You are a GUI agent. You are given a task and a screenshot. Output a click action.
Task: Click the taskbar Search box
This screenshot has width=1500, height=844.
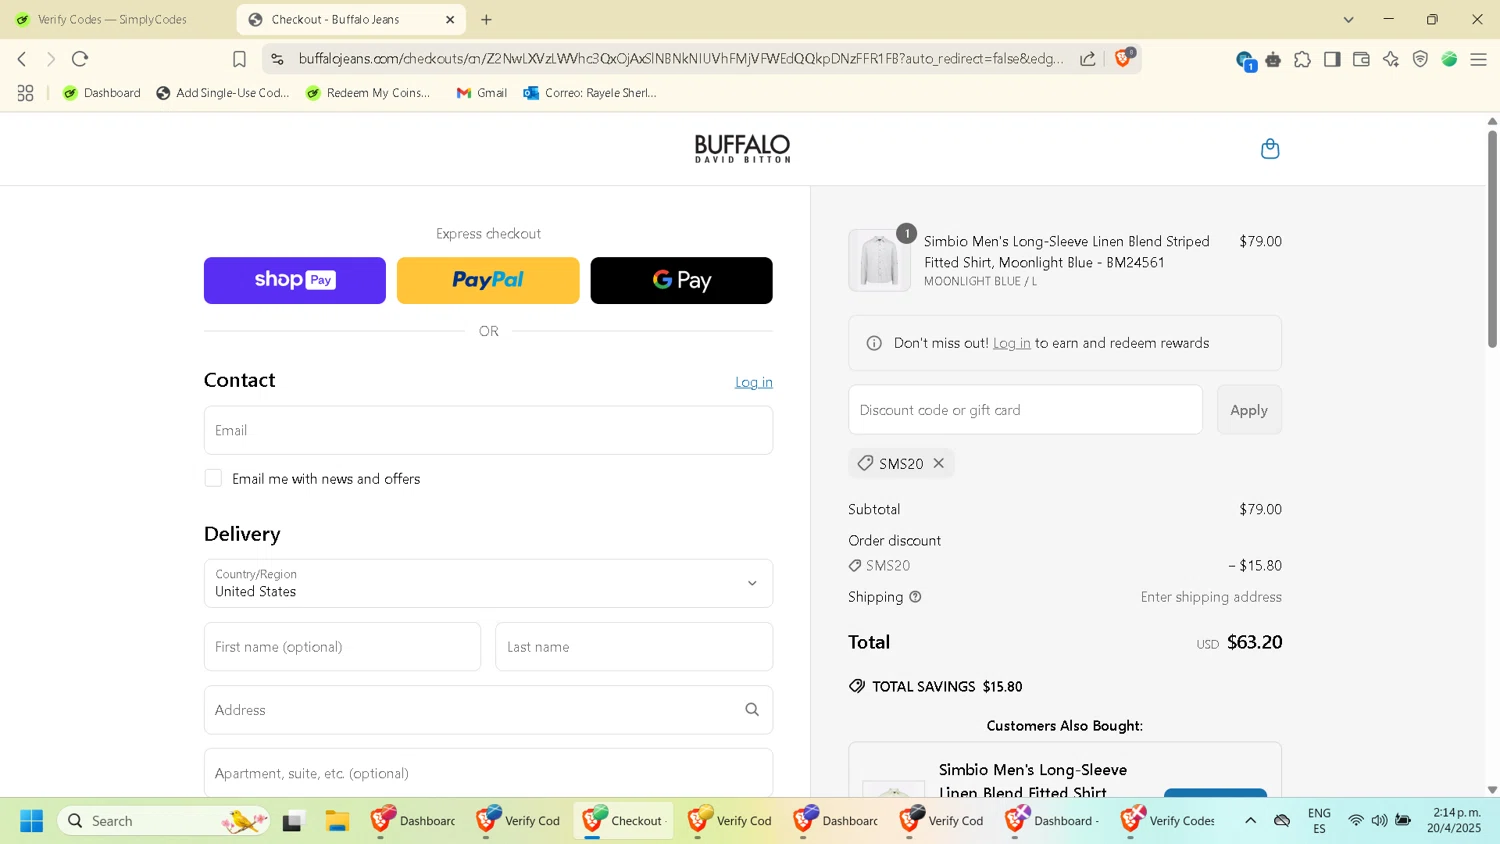click(164, 821)
